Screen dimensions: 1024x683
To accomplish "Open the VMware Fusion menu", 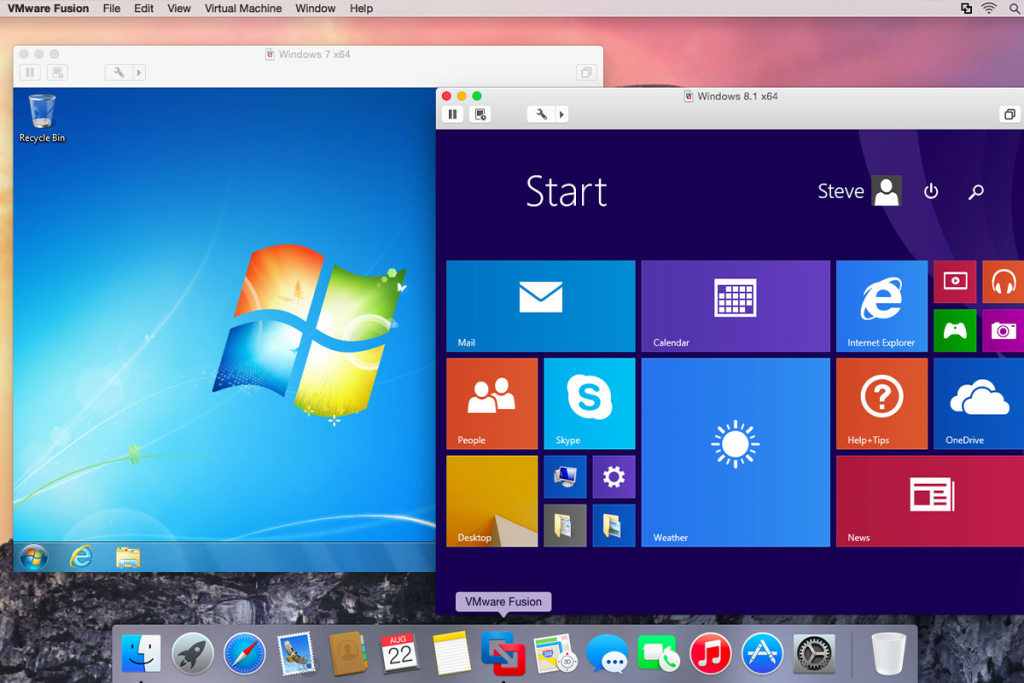I will coord(48,8).
